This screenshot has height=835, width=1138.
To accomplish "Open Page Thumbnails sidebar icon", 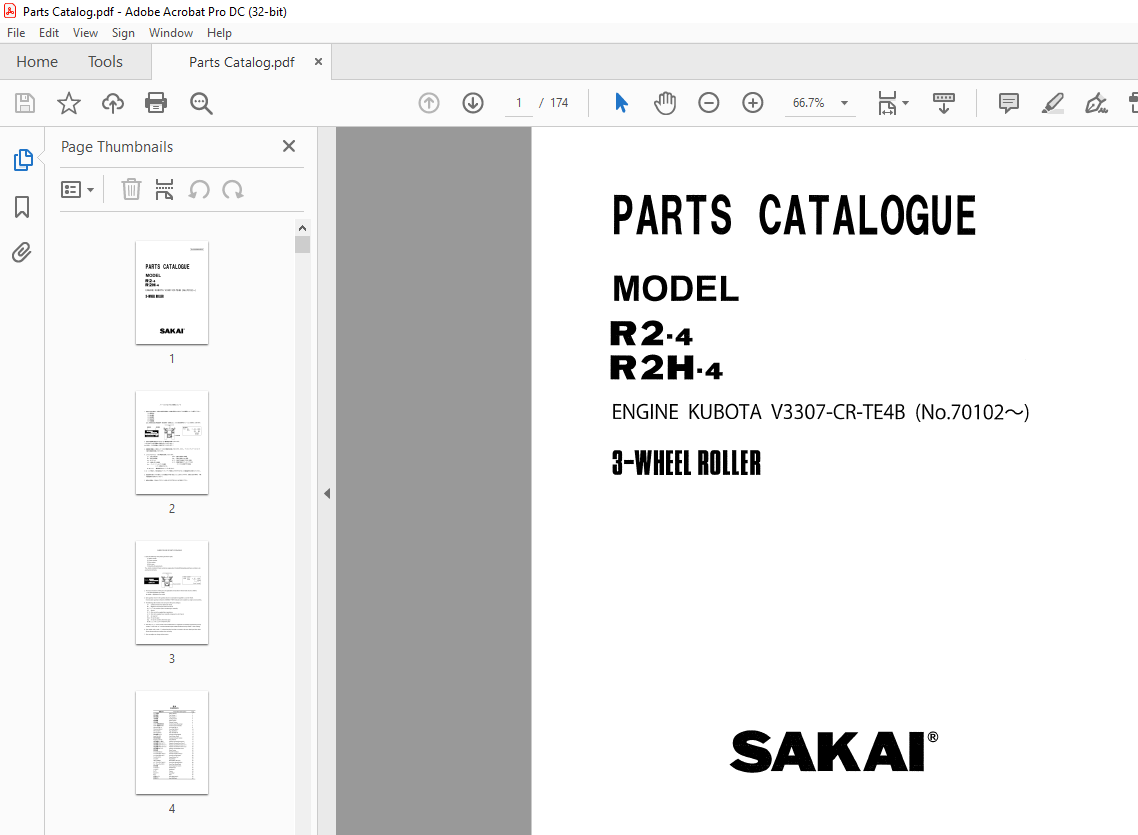I will point(22,160).
